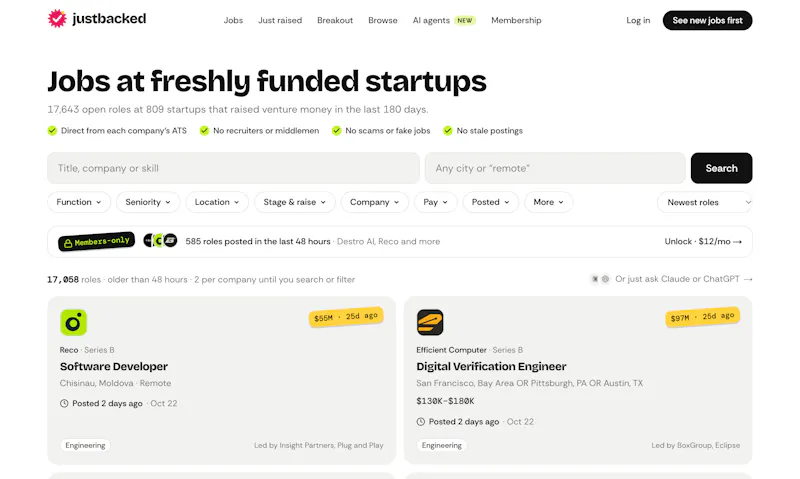
Task: Focus the Any city or "remote" field
Action: click(x=555, y=168)
